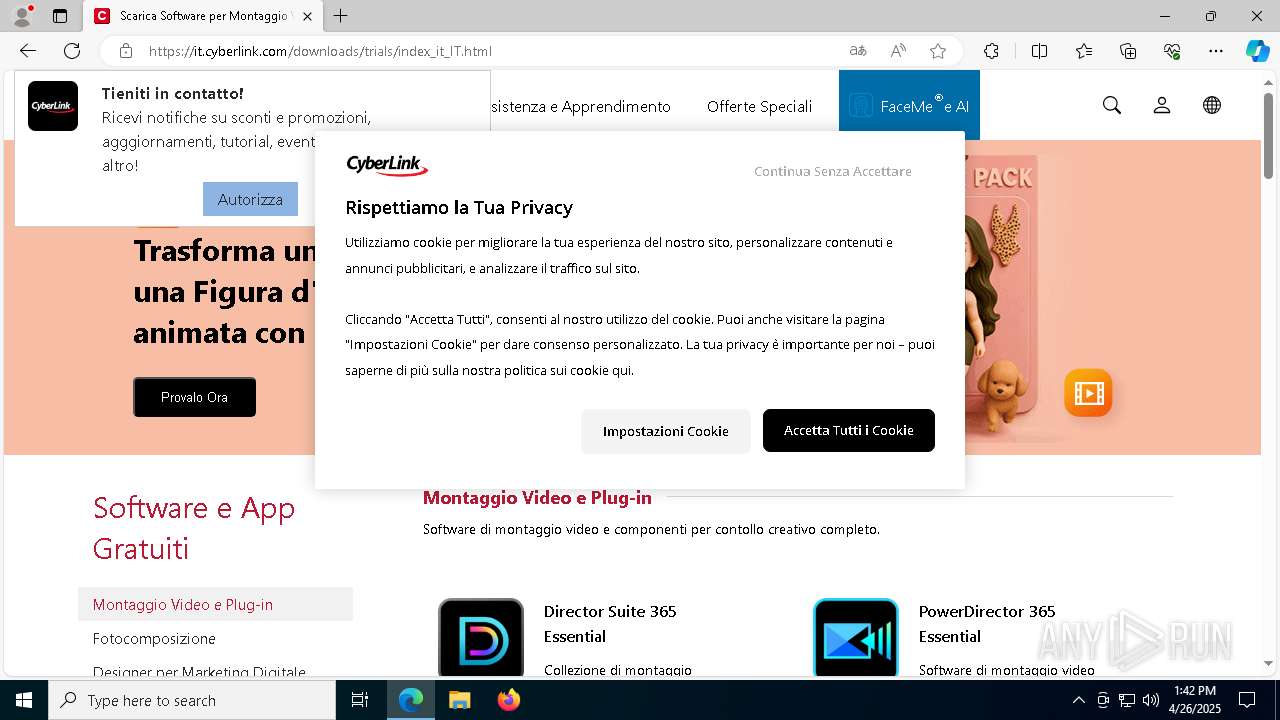The image size is (1280, 720).
Task: Add page to favorites star icon
Action: pos(938,51)
